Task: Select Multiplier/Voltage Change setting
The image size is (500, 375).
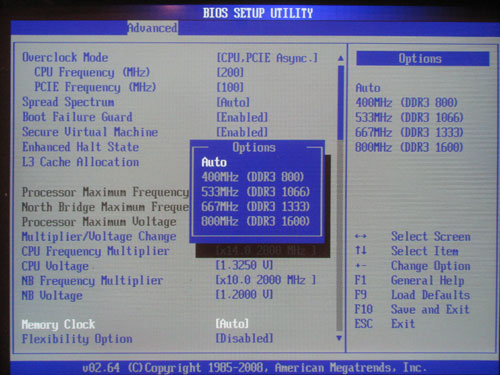Action: (99, 236)
